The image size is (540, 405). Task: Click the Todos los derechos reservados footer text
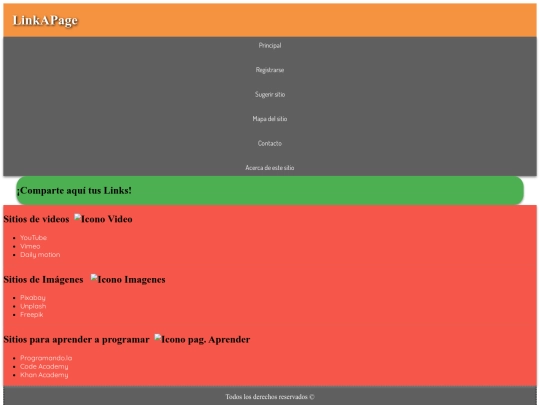click(x=270, y=397)
